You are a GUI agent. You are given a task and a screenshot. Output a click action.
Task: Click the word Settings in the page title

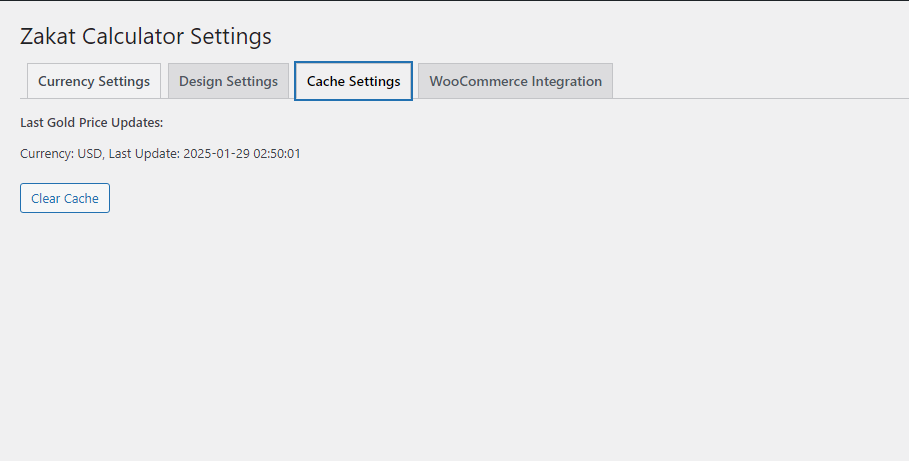(x=231, y=36)
